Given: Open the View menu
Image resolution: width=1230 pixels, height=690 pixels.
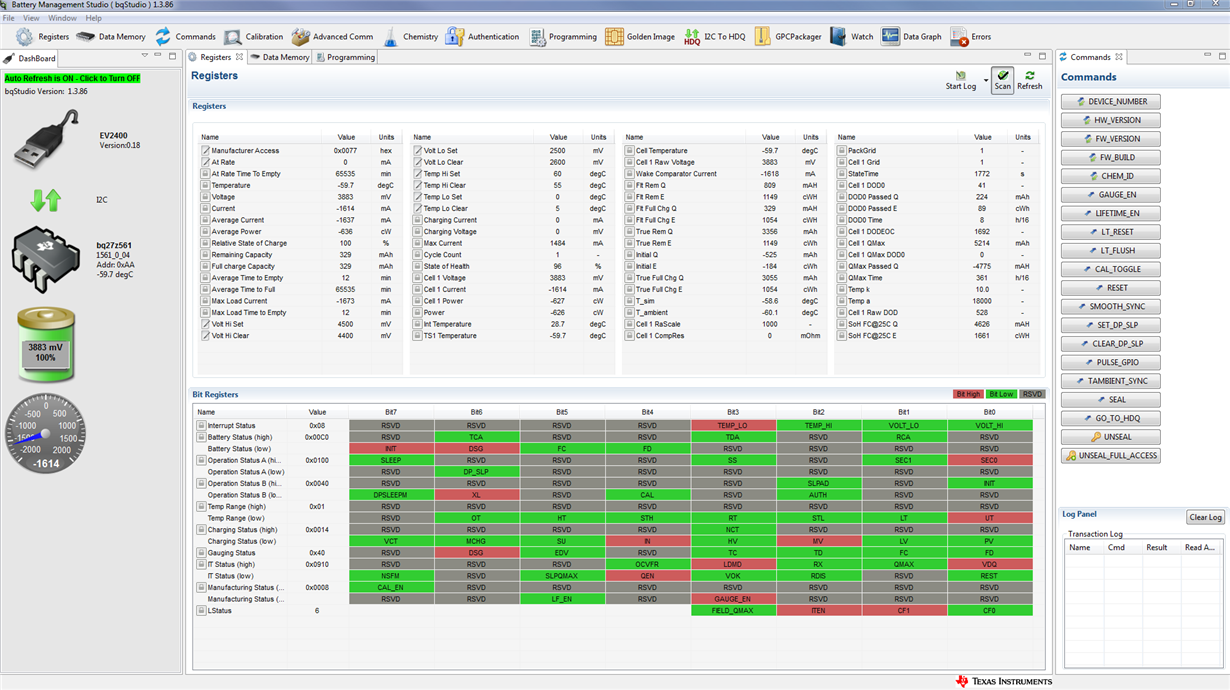Looking at the screenshot, I should coord(31,18).
